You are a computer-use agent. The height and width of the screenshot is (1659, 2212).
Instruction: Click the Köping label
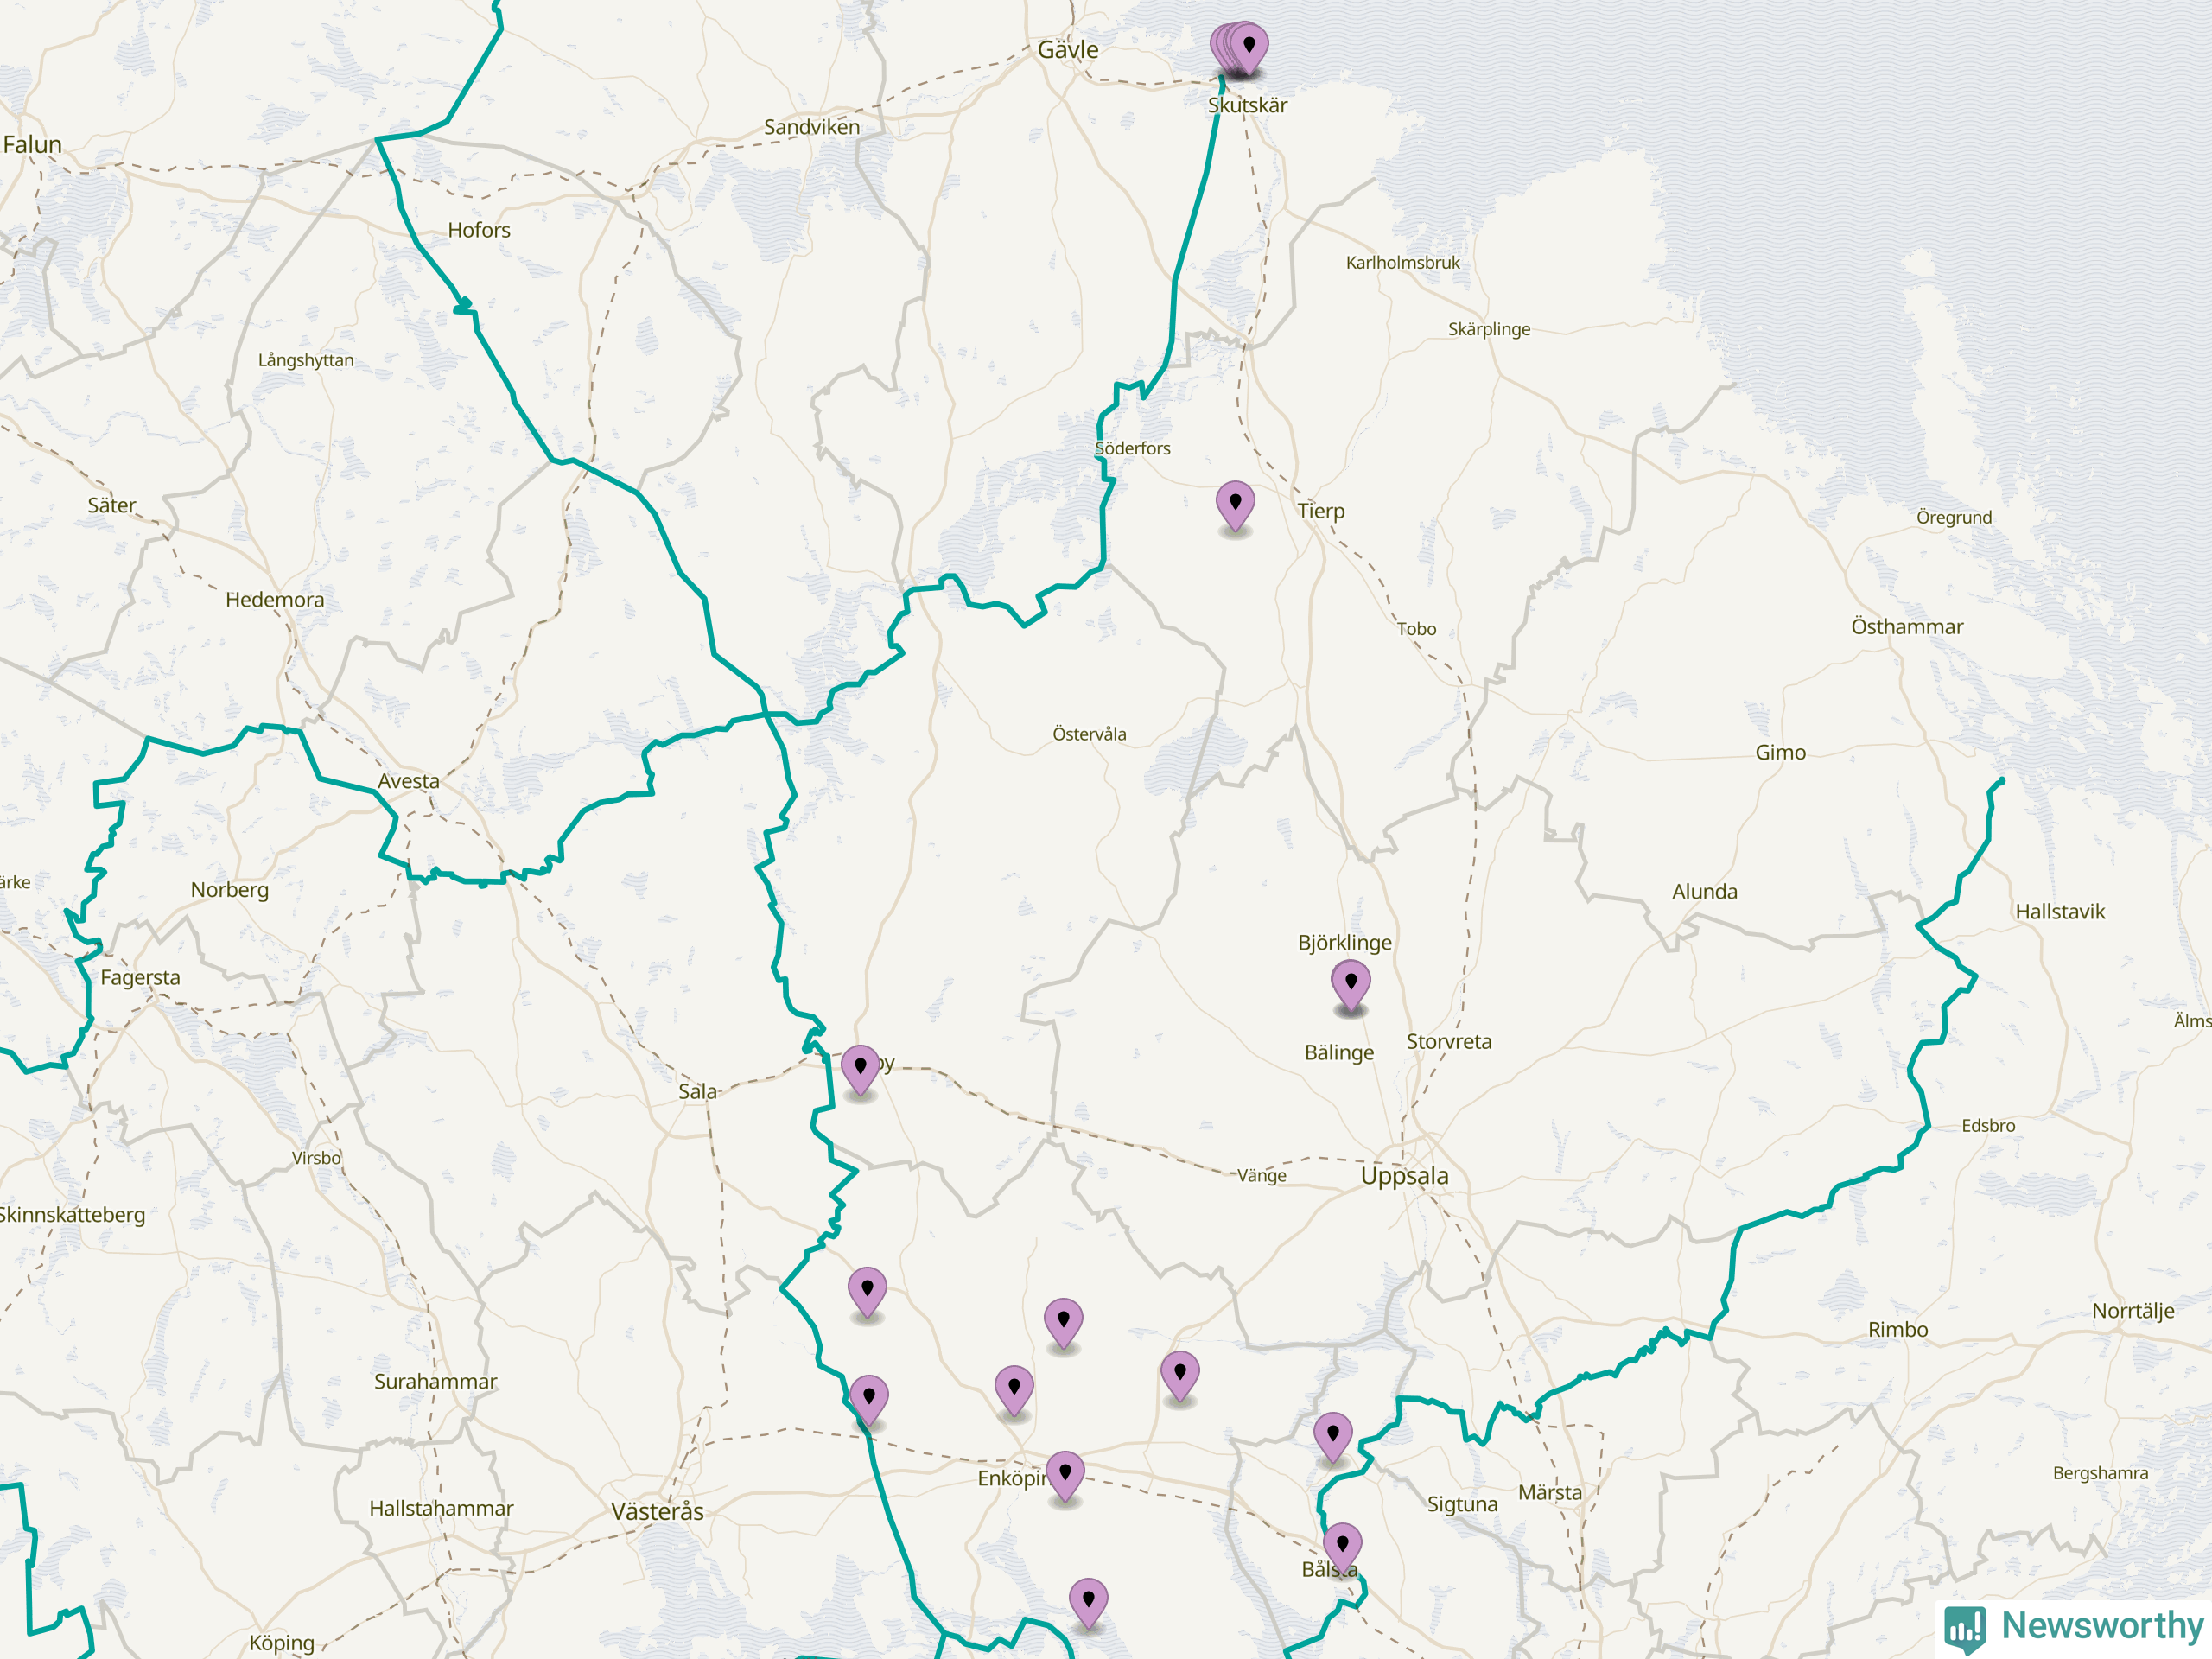(282, 1644)
